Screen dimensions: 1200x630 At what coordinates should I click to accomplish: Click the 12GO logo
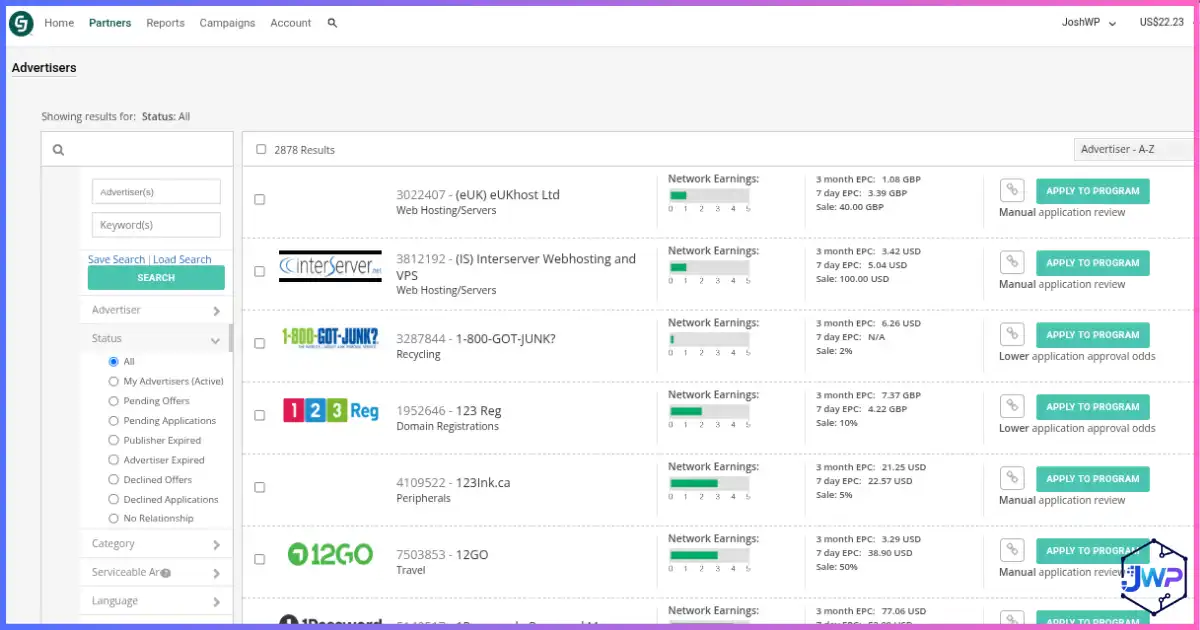330,553
